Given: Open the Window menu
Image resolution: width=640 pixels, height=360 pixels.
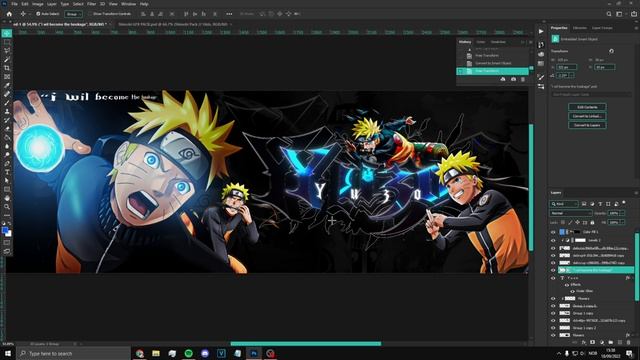Looking at the screenshot, I should pyautogui.click(x=128, y=4).
